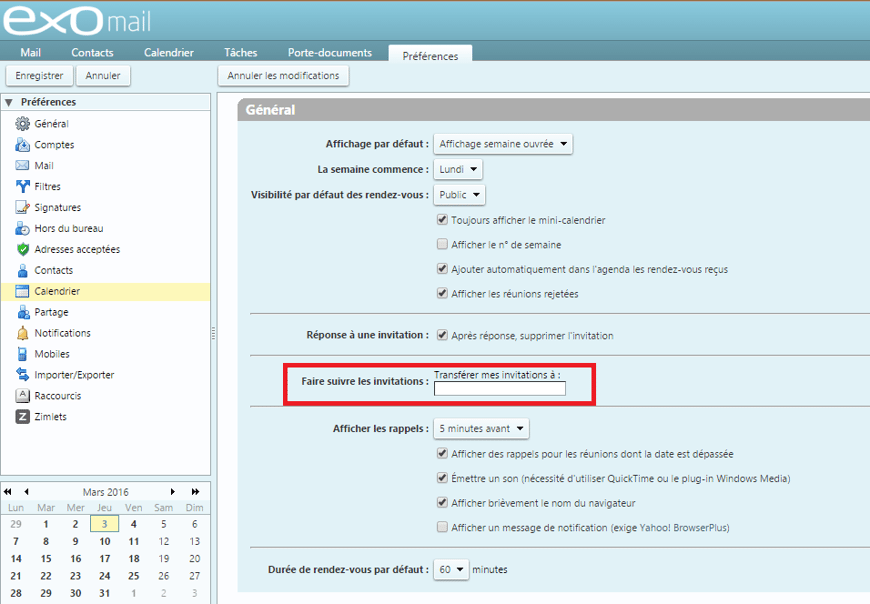The height and width of the screenshot is (604, 870).
Task: Open the Mail tab
Action: [x=31, y=53]
